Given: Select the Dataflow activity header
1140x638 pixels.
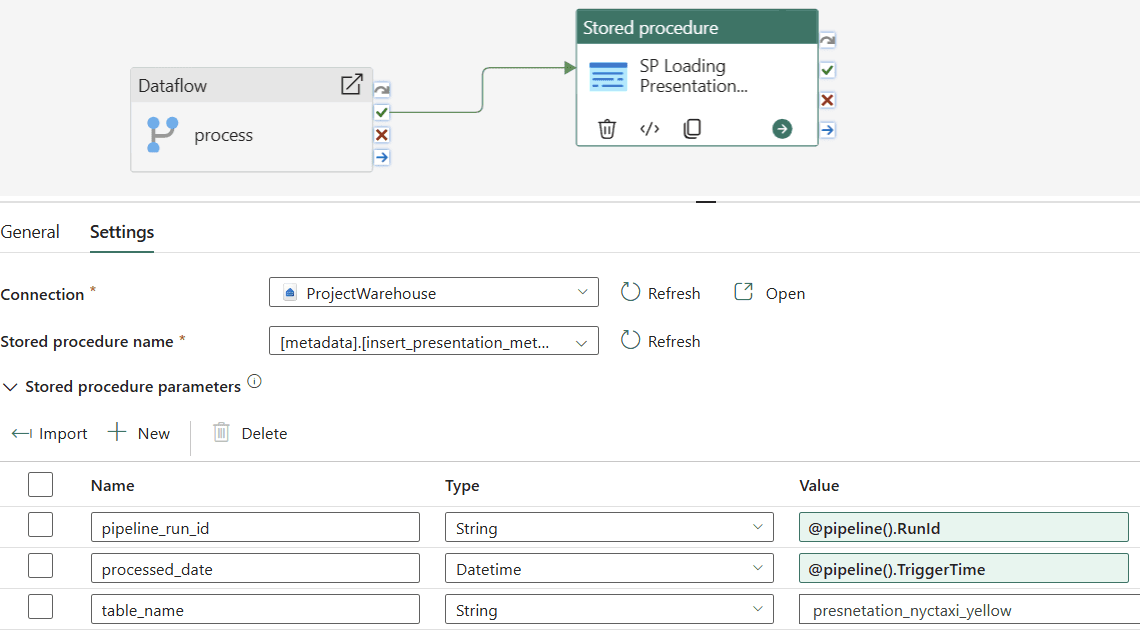Looking at the screenshot, I should click(252, 86).
